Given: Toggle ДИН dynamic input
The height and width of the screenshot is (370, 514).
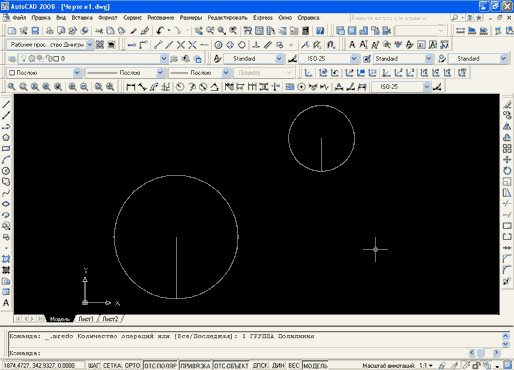Looking at the screenshot, I should [278, 366].
